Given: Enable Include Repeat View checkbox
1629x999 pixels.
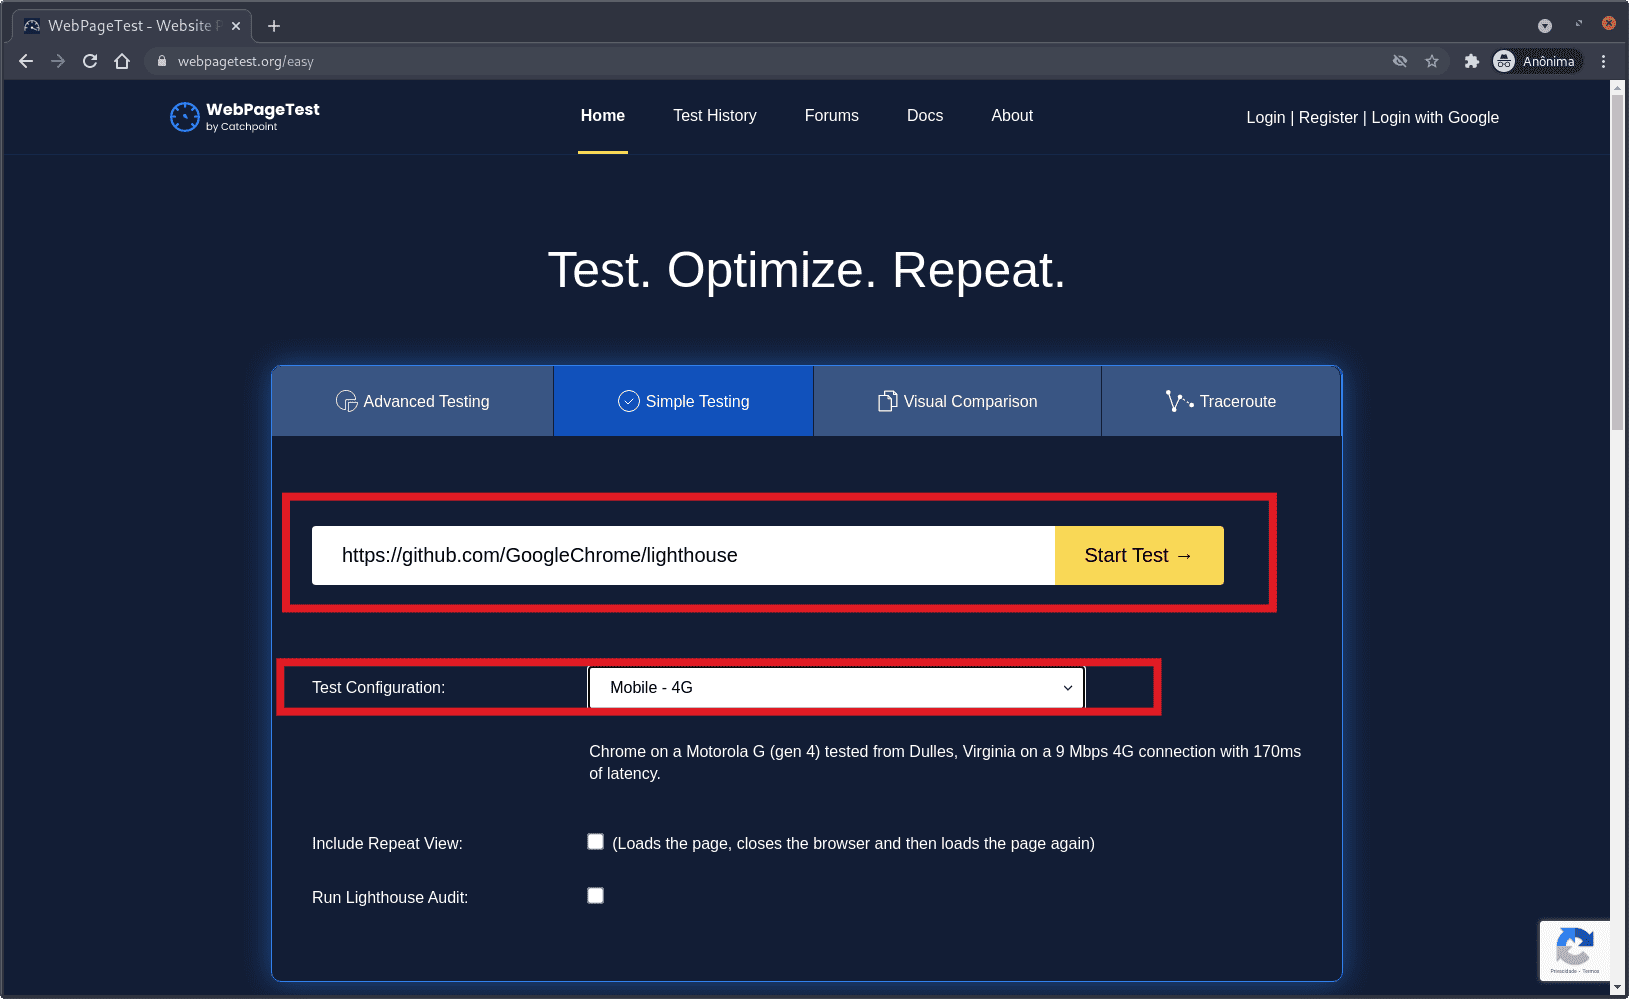Looking at the screenshot, I should (x=596, y=842).
